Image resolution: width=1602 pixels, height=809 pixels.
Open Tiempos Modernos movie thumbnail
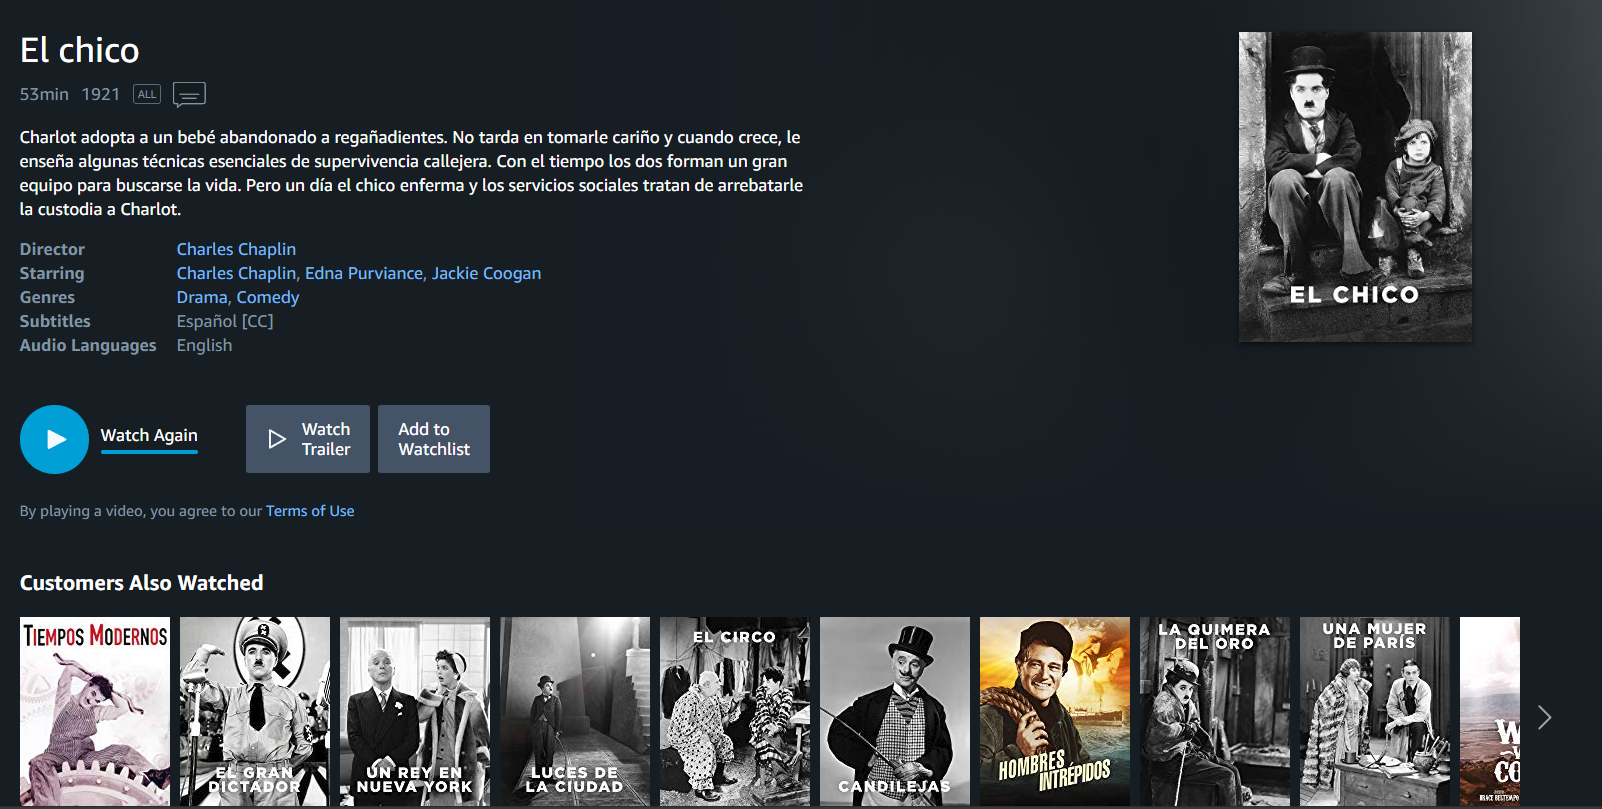[x=95, y=711]
